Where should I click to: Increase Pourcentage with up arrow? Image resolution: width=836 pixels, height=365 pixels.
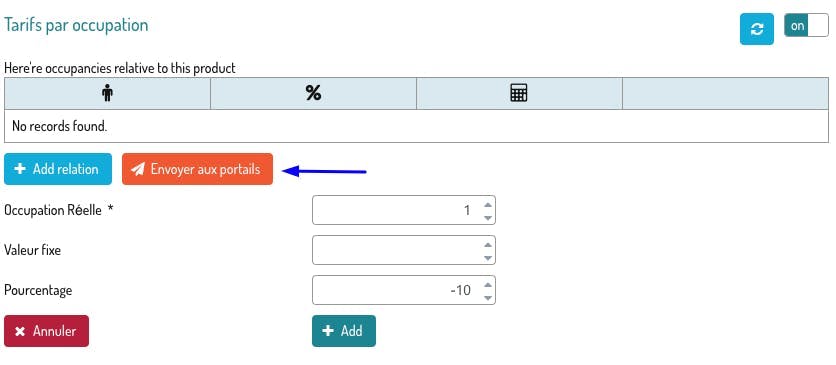point(487,285)
